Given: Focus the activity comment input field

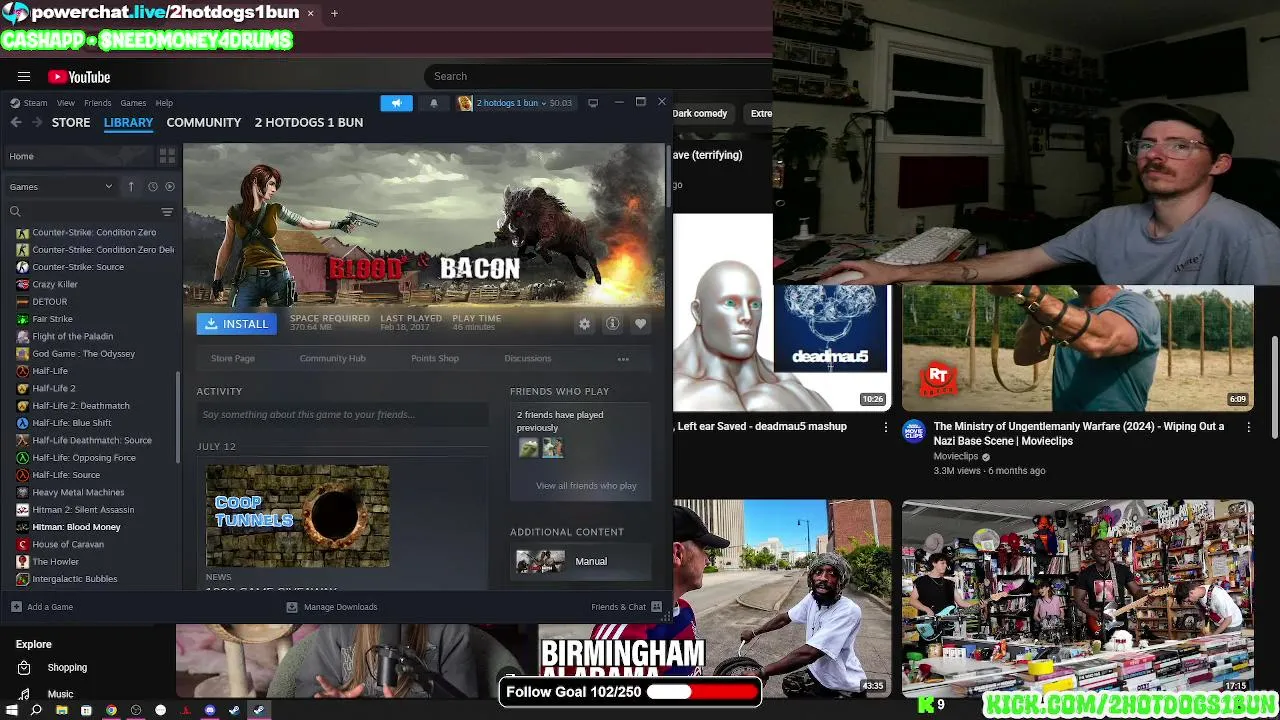Looking at the screenshot, I should coord(343,415).
